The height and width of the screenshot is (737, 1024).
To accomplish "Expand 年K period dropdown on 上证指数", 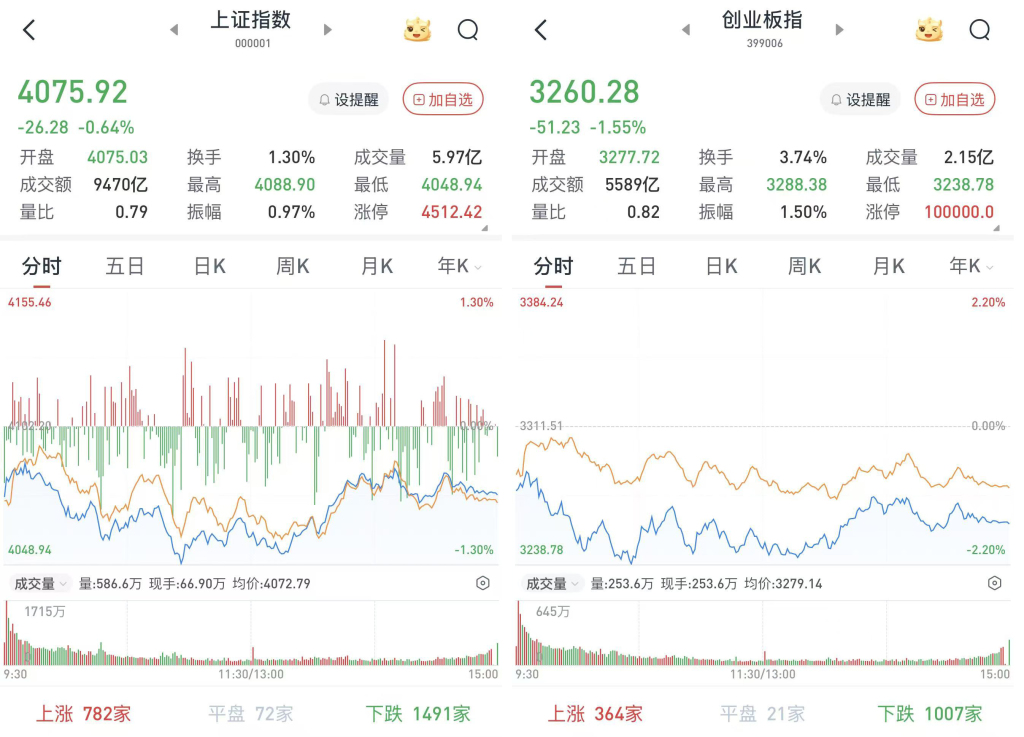I will [459, 266].
